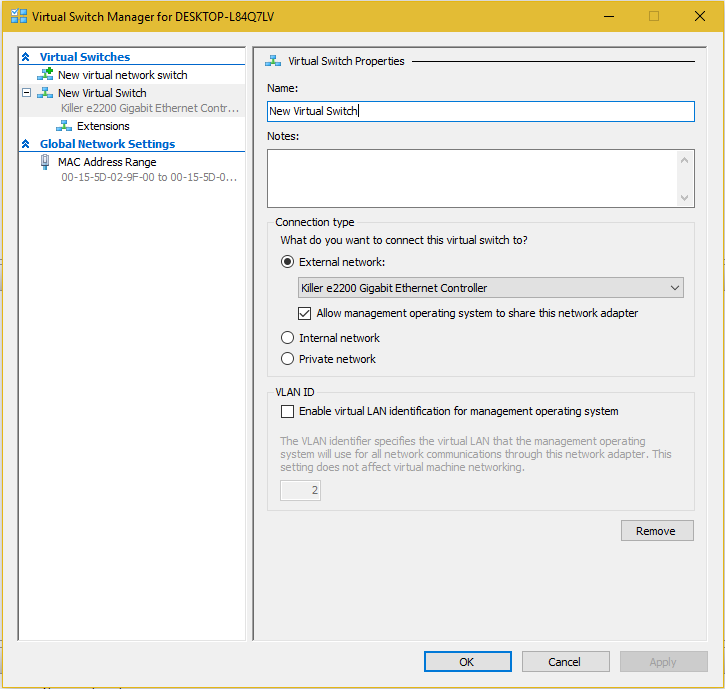The width and height of the screenshot is (725, 689).
Task: Select the New Virtual Switch network icon
Action: click(x=45, y=92)
